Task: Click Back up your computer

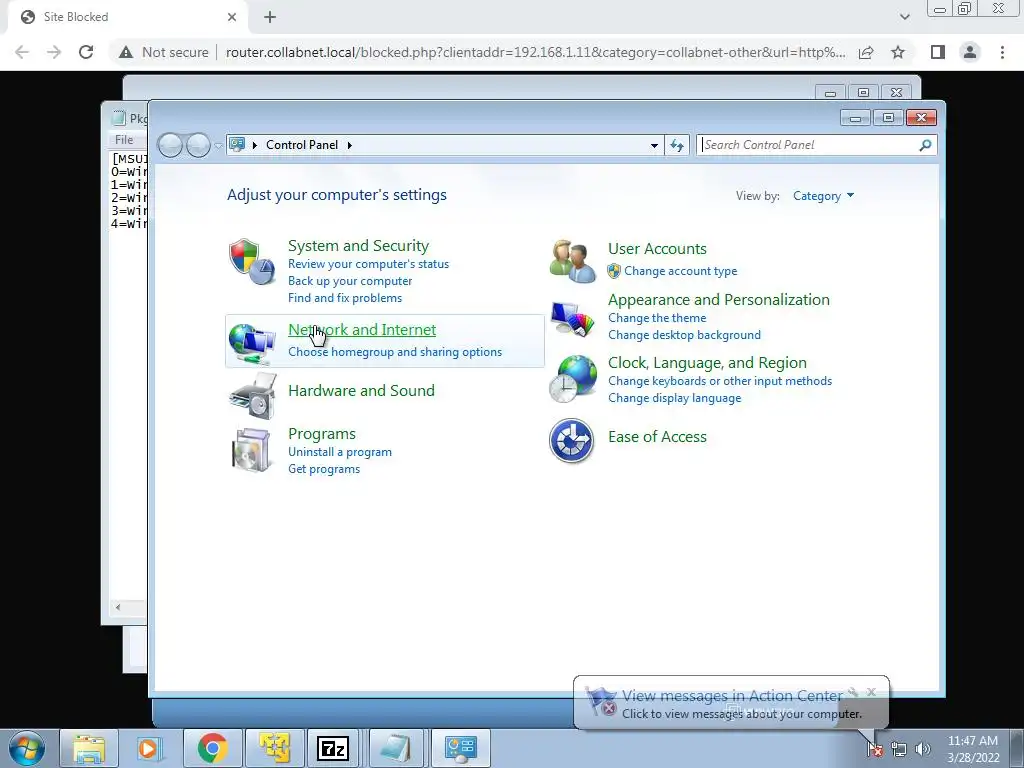Action: (x=350, y=281)
